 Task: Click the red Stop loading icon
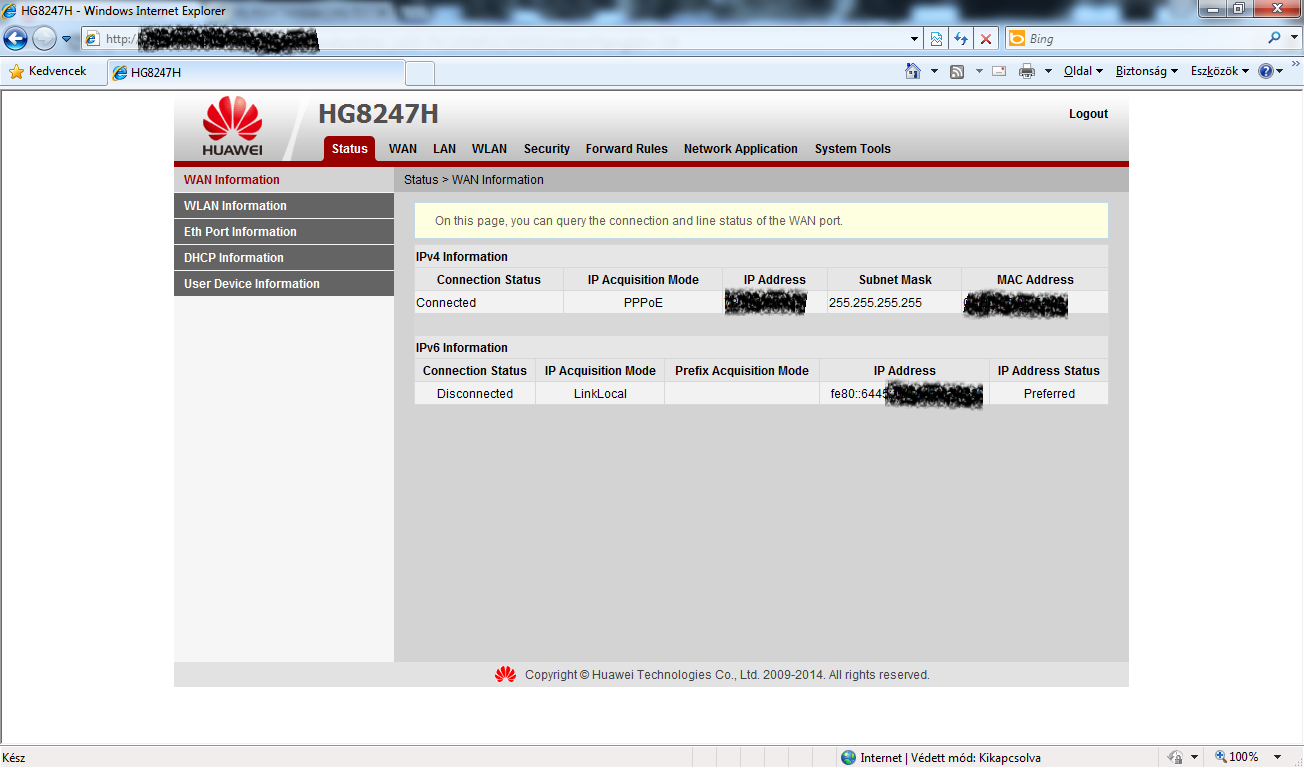tap(986, 39)
